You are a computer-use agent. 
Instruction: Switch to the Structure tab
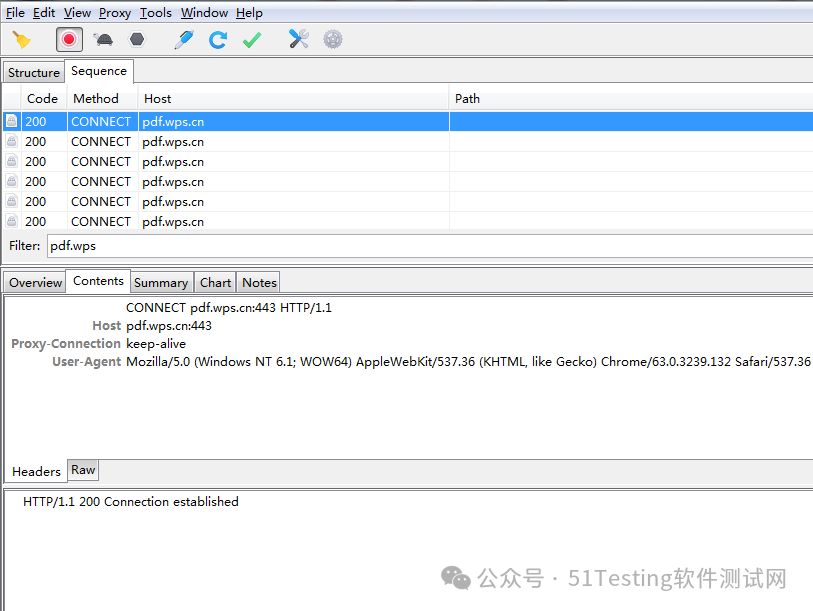[34, 73]
